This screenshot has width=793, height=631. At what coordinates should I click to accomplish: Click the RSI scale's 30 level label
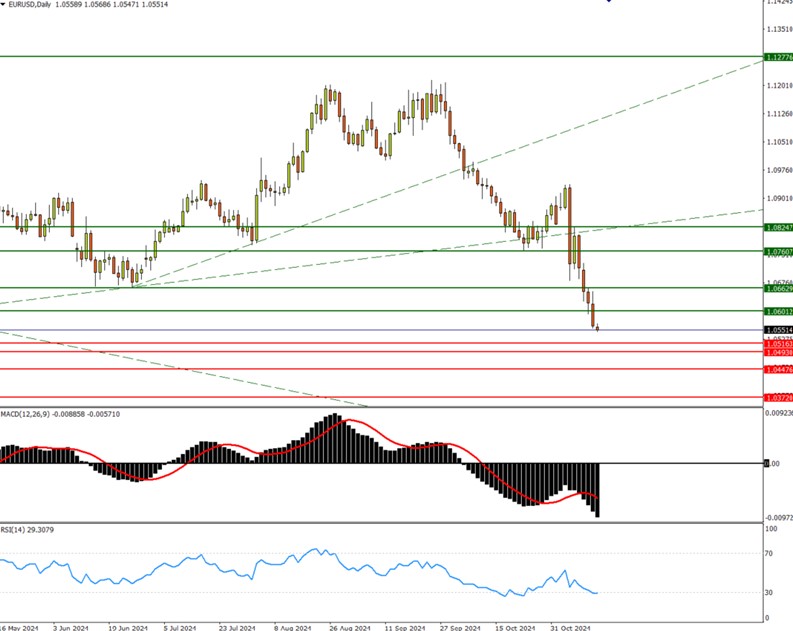769,593
